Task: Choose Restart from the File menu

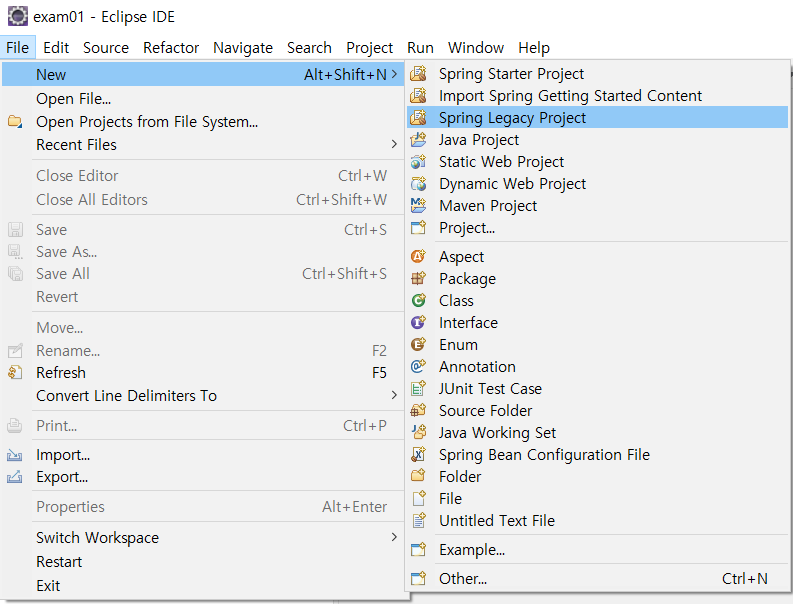Action: 203,562
